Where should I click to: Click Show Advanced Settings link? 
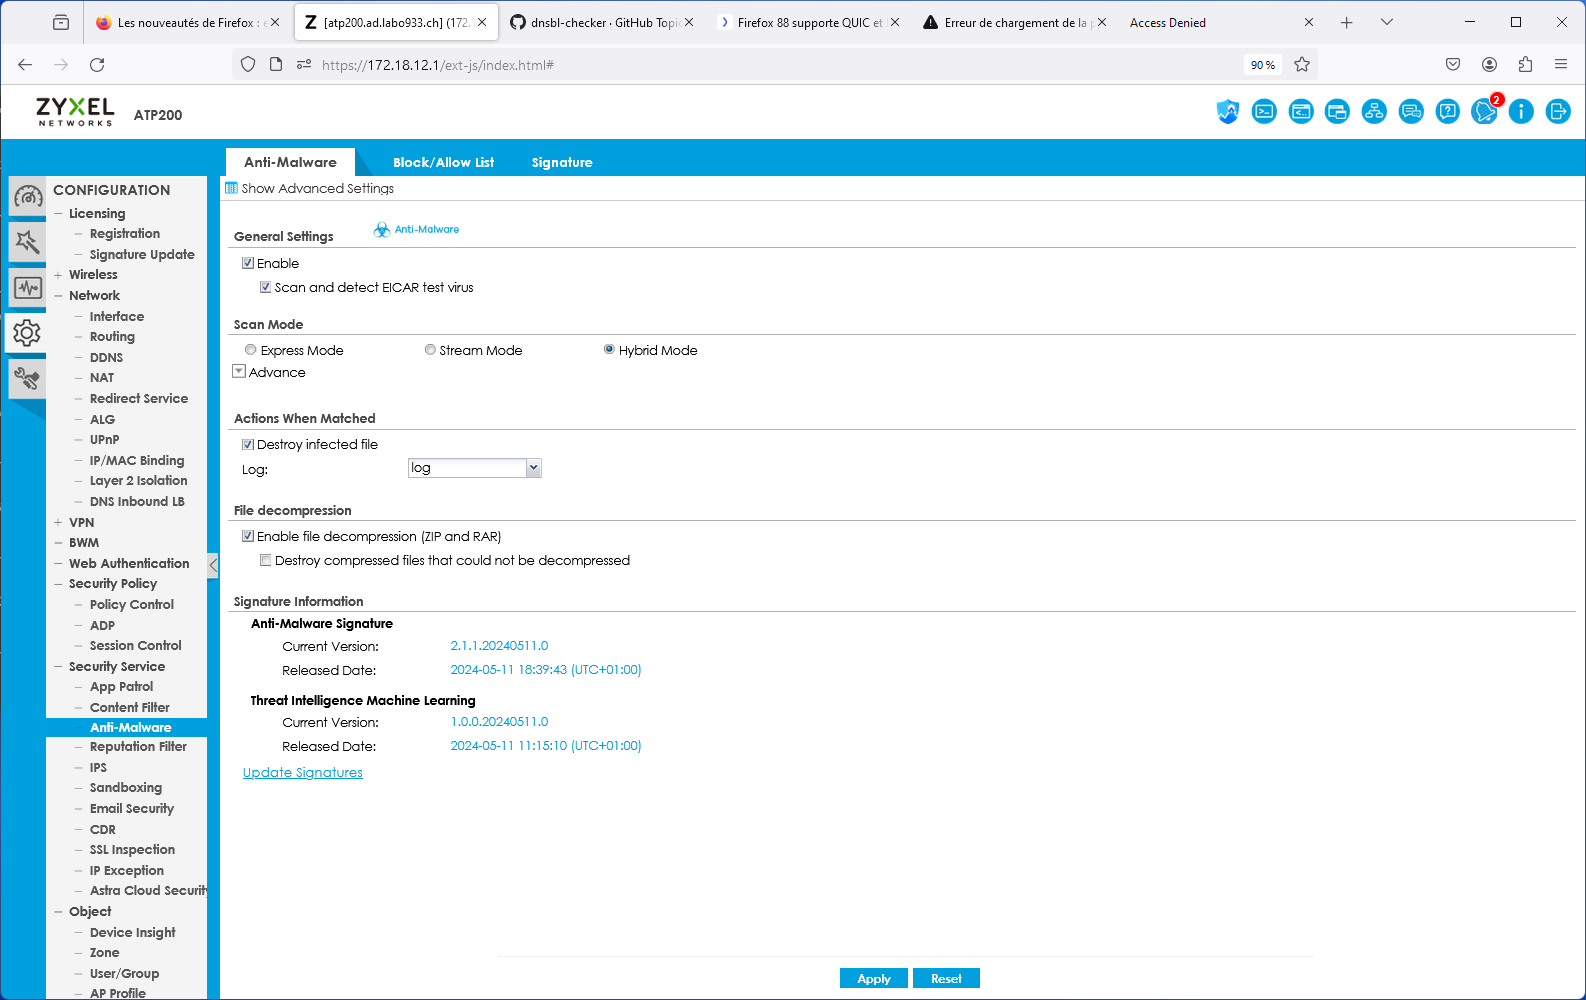[318, 188]
